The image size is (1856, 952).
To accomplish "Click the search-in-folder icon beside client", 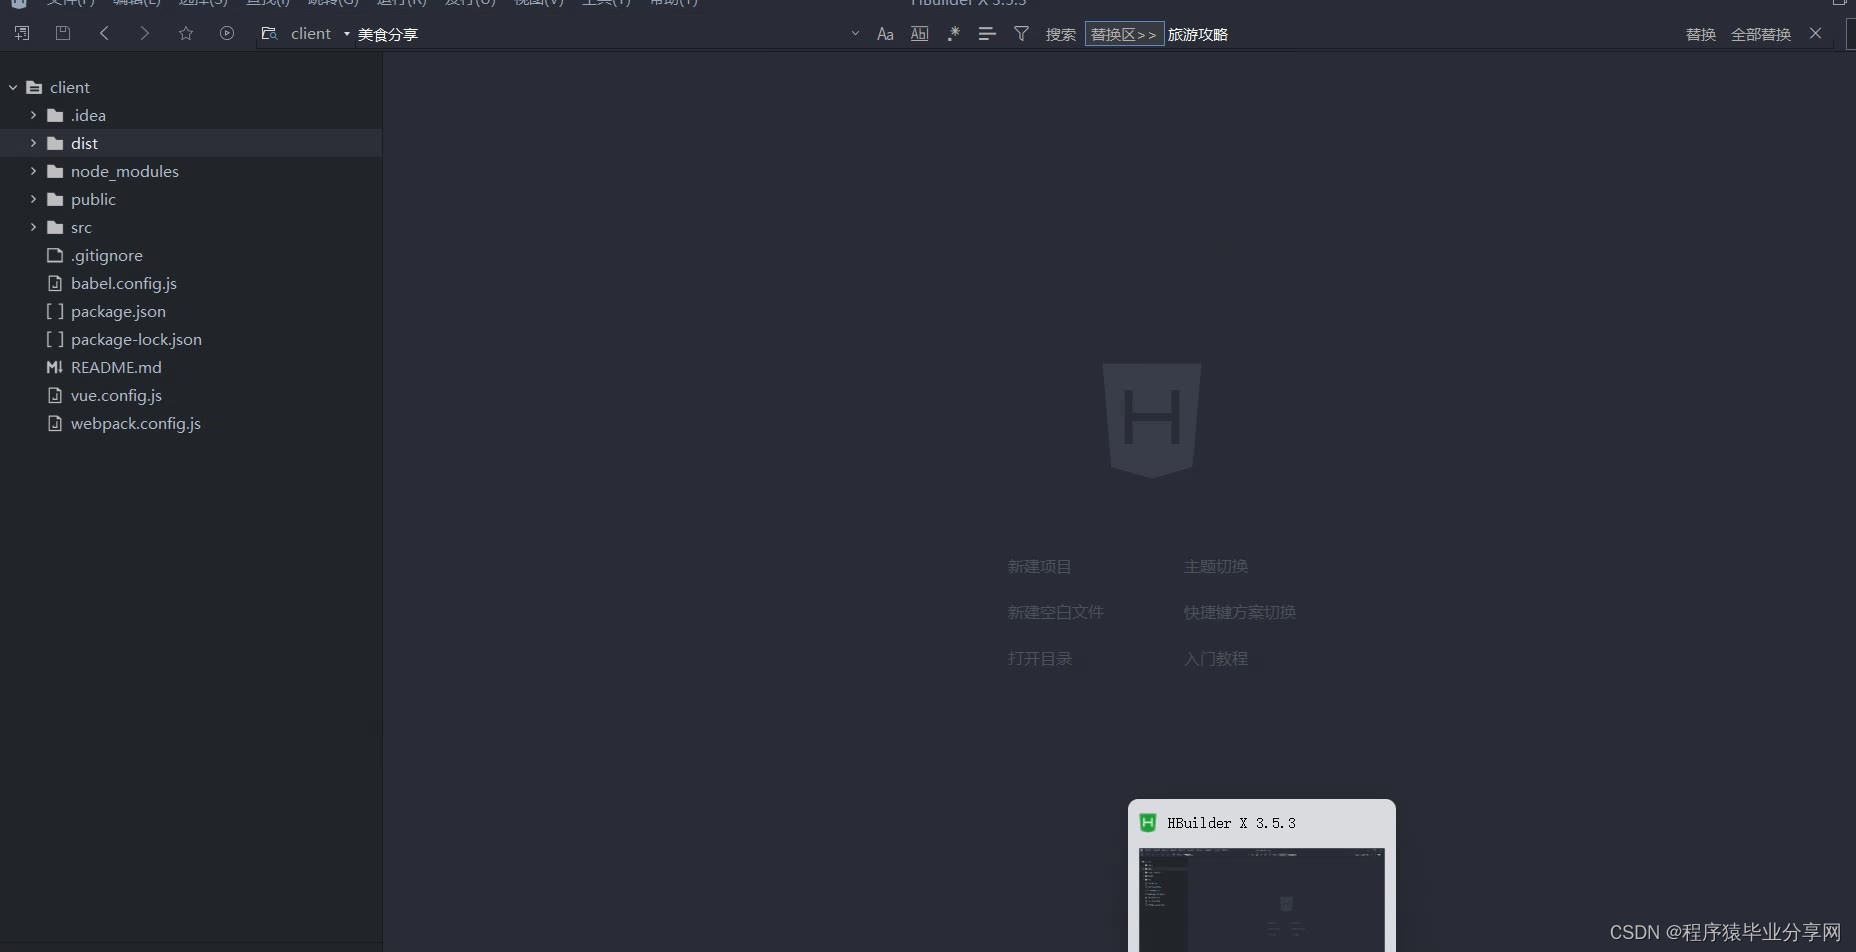I will point(269,33).
